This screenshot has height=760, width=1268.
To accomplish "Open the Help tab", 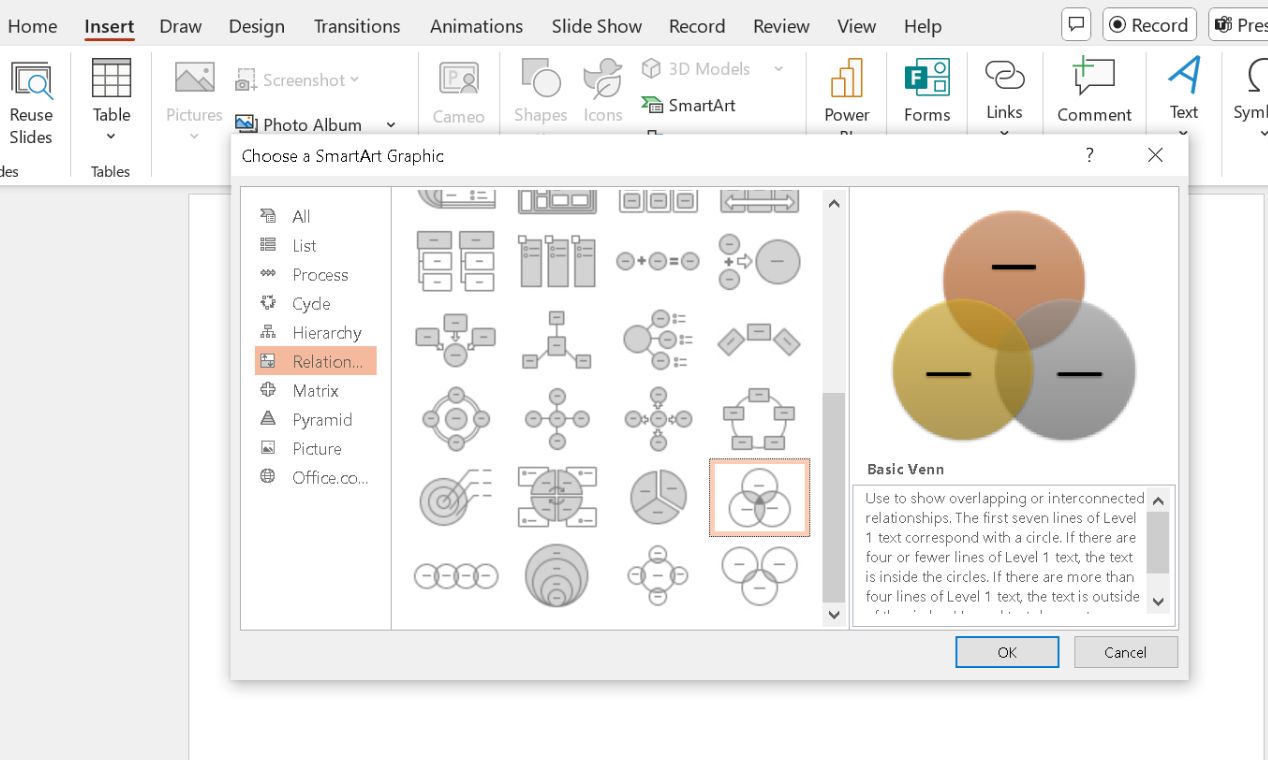I will click(x=922, y=26).
